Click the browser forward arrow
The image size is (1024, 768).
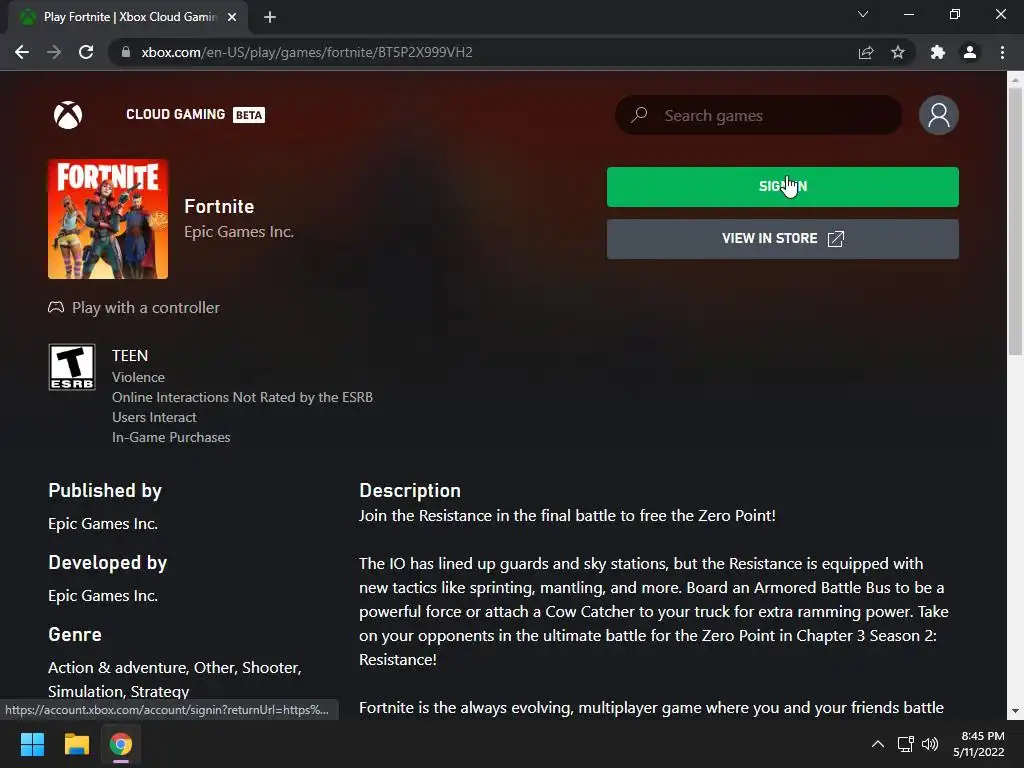click(54, 52)
